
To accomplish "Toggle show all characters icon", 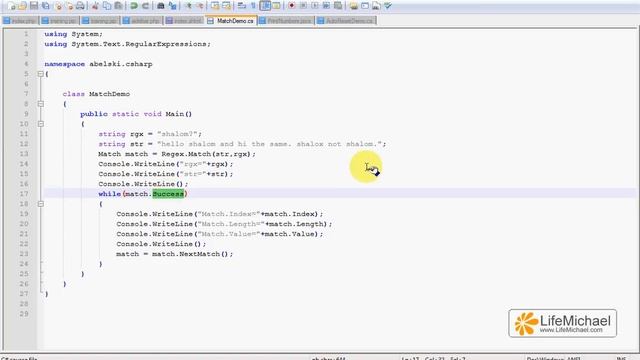I will tap(253, 6).
